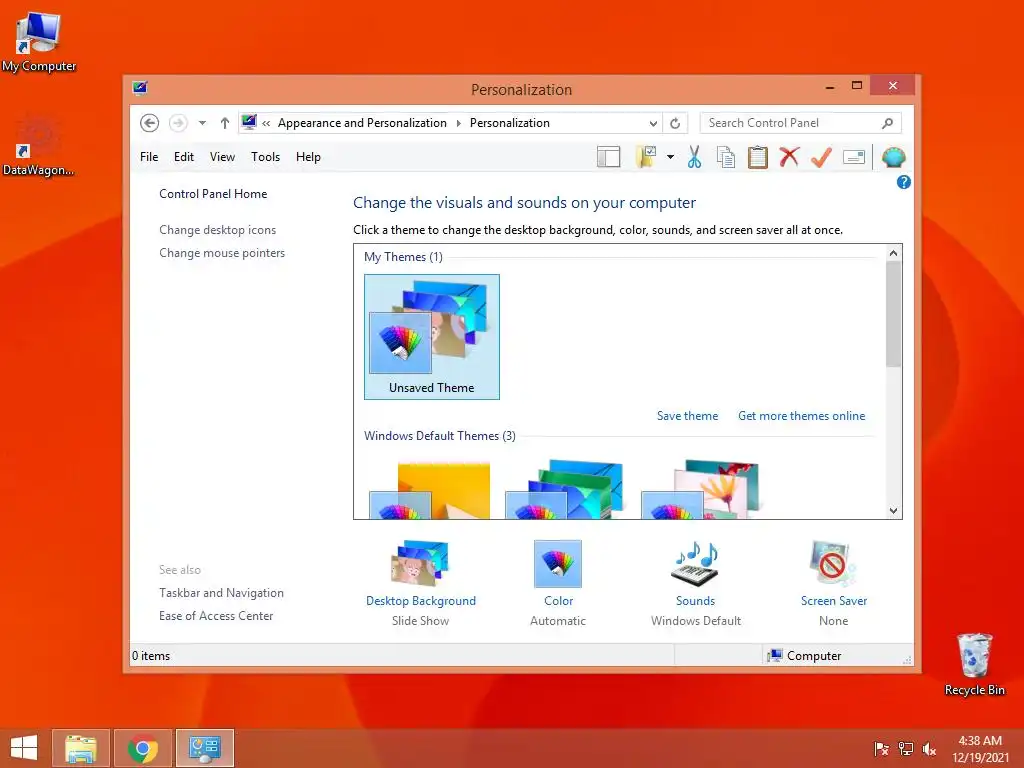
Task: Click the themes list scrollbar thumb
Action: (x=893, y=314)
